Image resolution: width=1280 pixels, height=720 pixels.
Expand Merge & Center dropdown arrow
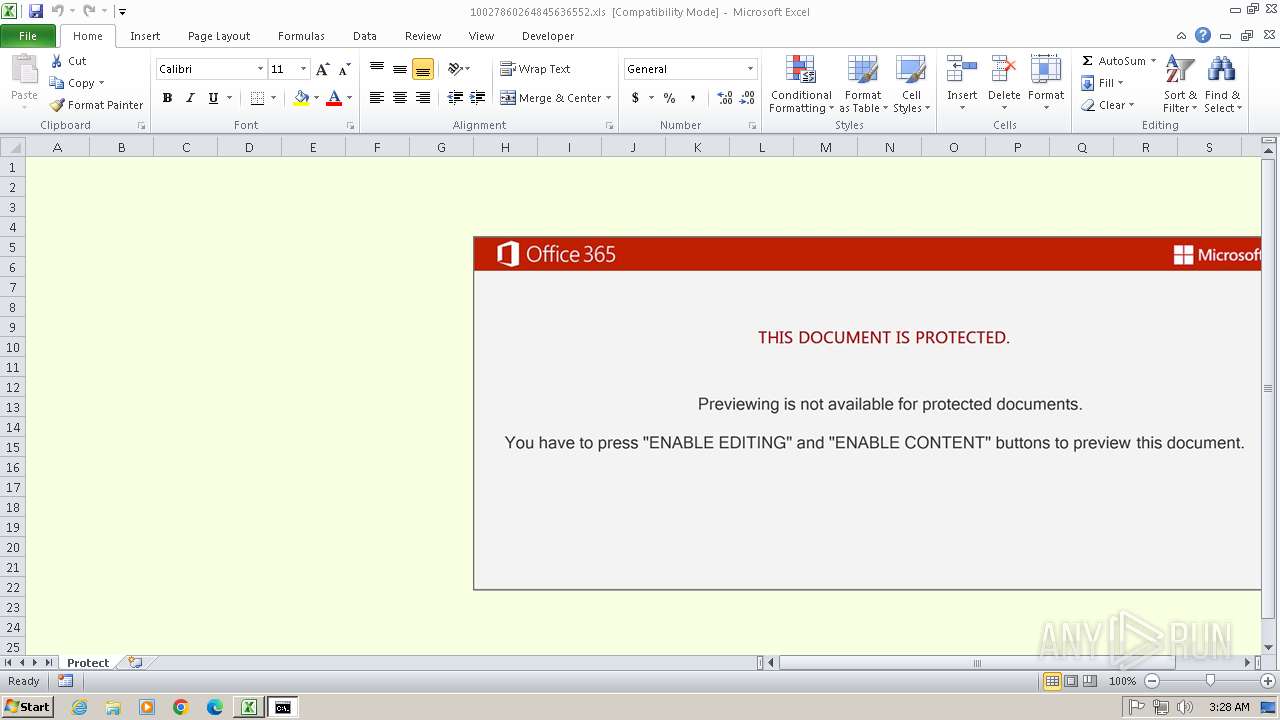pyautogui.click(x=609, y=98)
